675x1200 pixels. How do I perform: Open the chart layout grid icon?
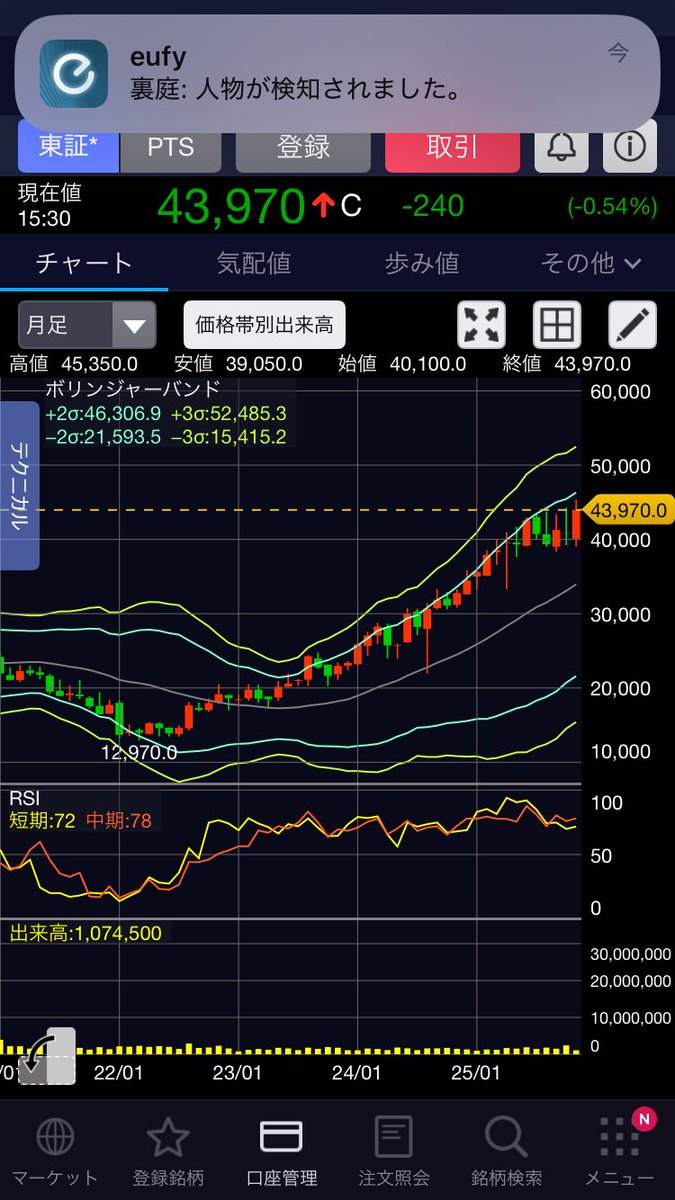pos(557,325)
